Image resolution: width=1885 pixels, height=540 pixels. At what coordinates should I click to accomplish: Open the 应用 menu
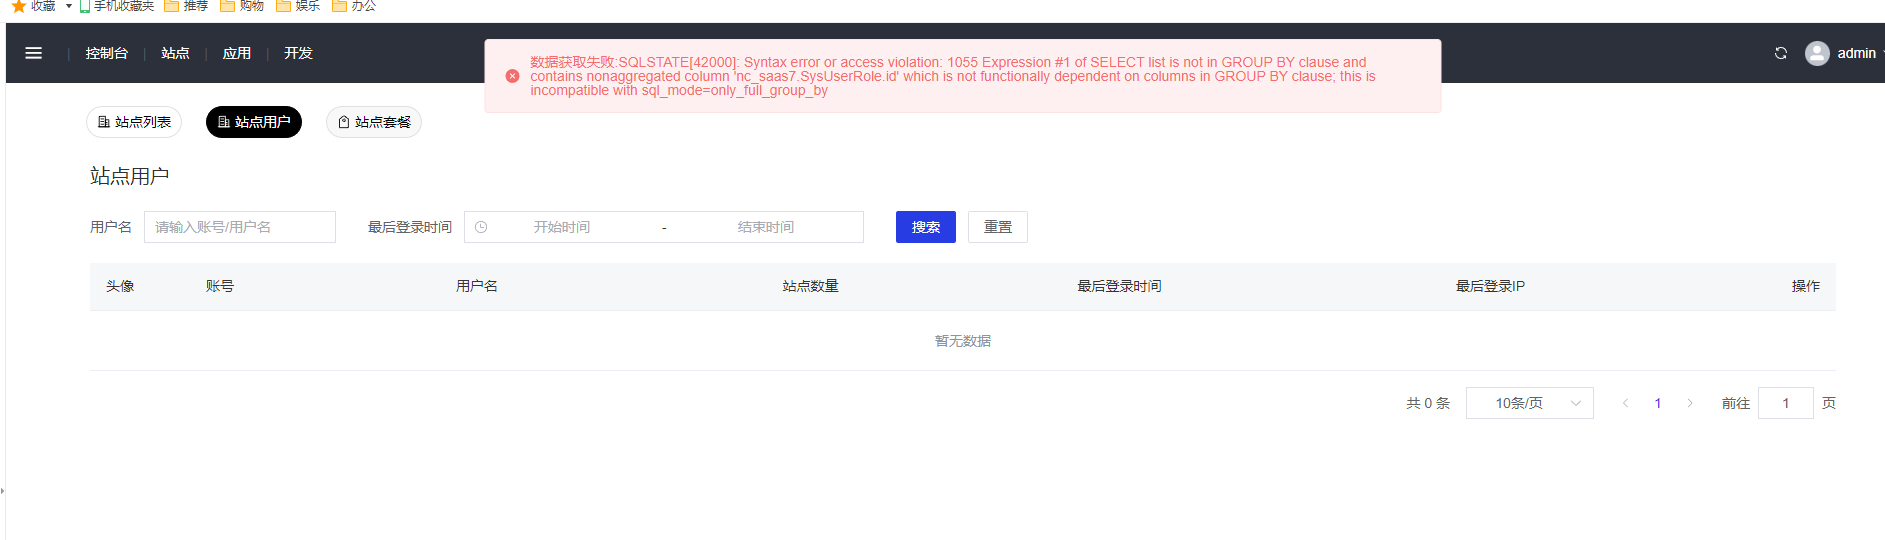(237, 53)
